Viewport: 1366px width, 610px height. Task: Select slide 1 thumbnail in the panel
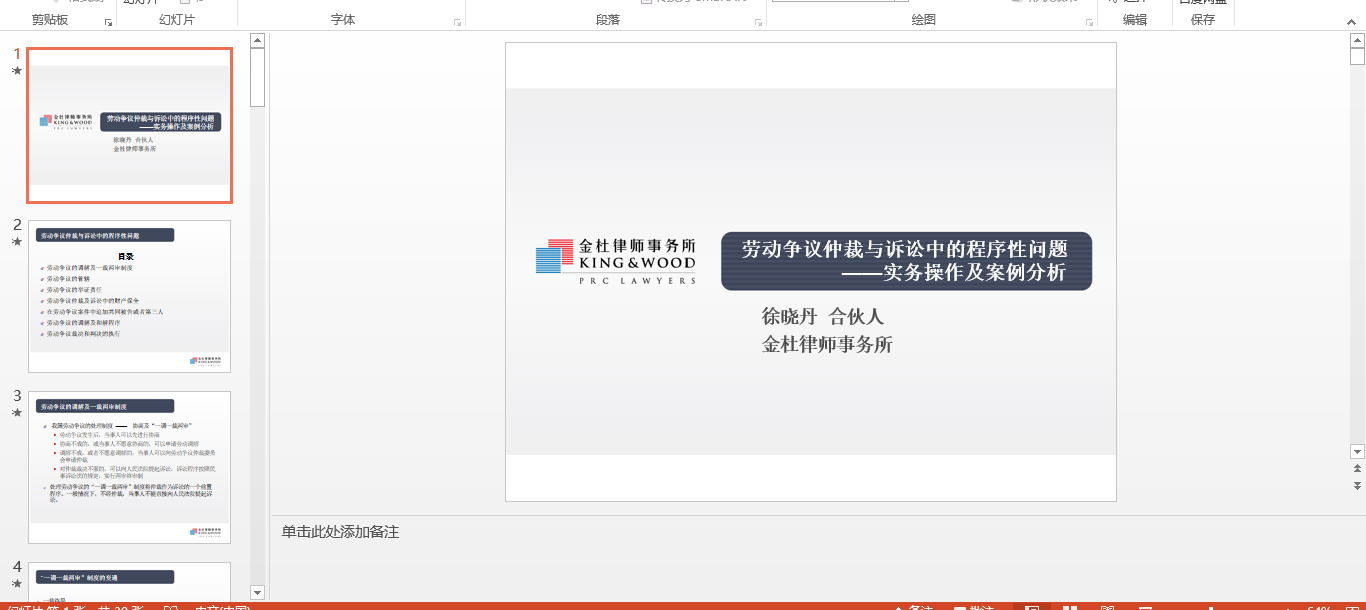pos(130,125)
